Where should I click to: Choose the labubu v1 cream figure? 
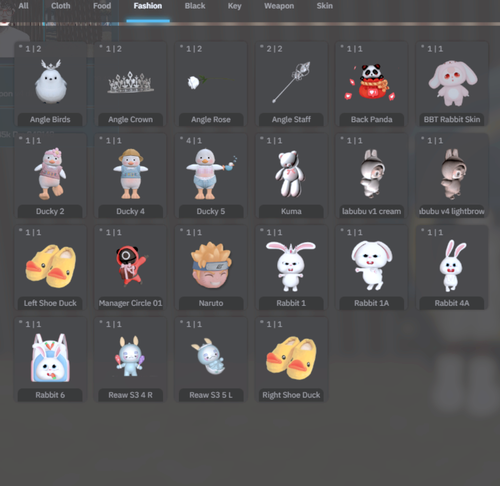372,174
